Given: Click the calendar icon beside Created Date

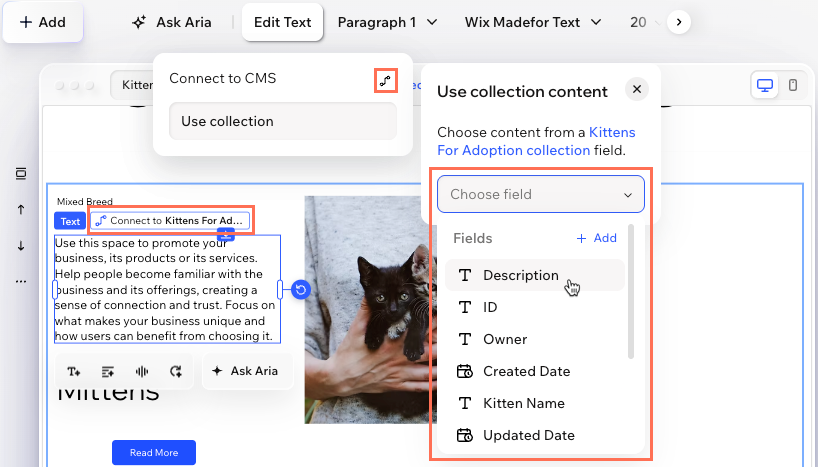Looking at the screenshot, I should [464, 371].
